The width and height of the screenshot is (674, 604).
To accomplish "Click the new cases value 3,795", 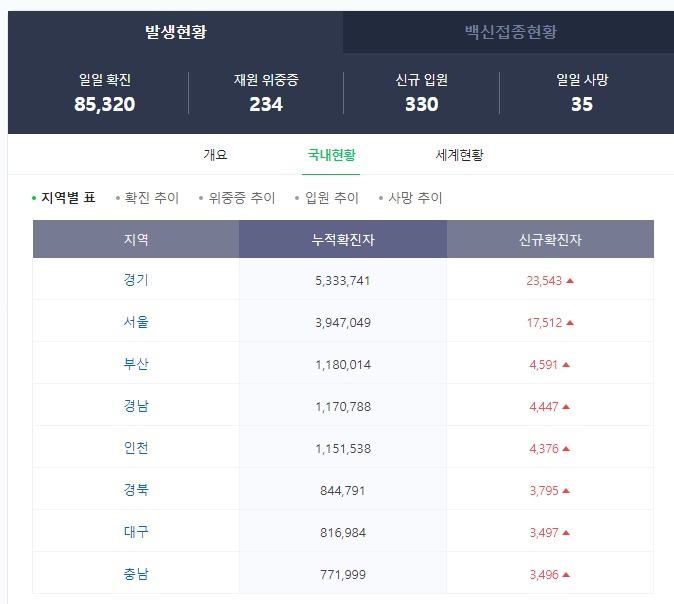I will (544, 491).
